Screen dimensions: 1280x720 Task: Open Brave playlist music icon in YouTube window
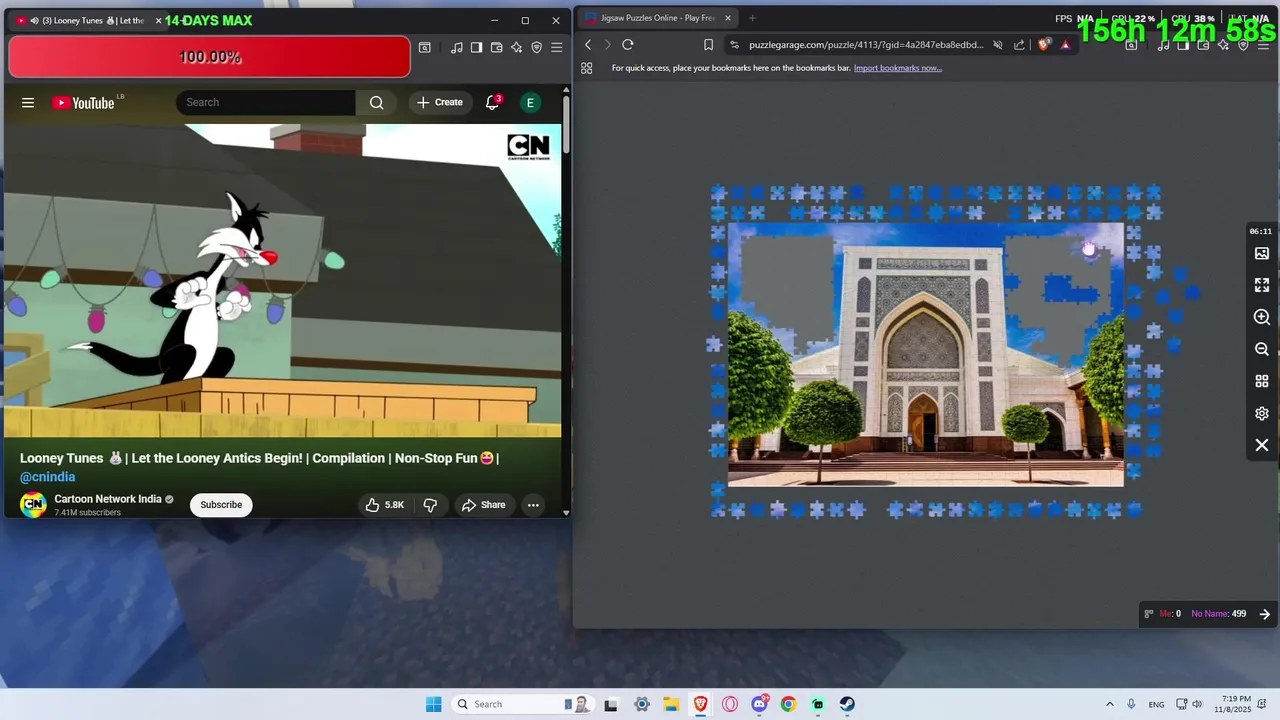(x=457, y=47)
